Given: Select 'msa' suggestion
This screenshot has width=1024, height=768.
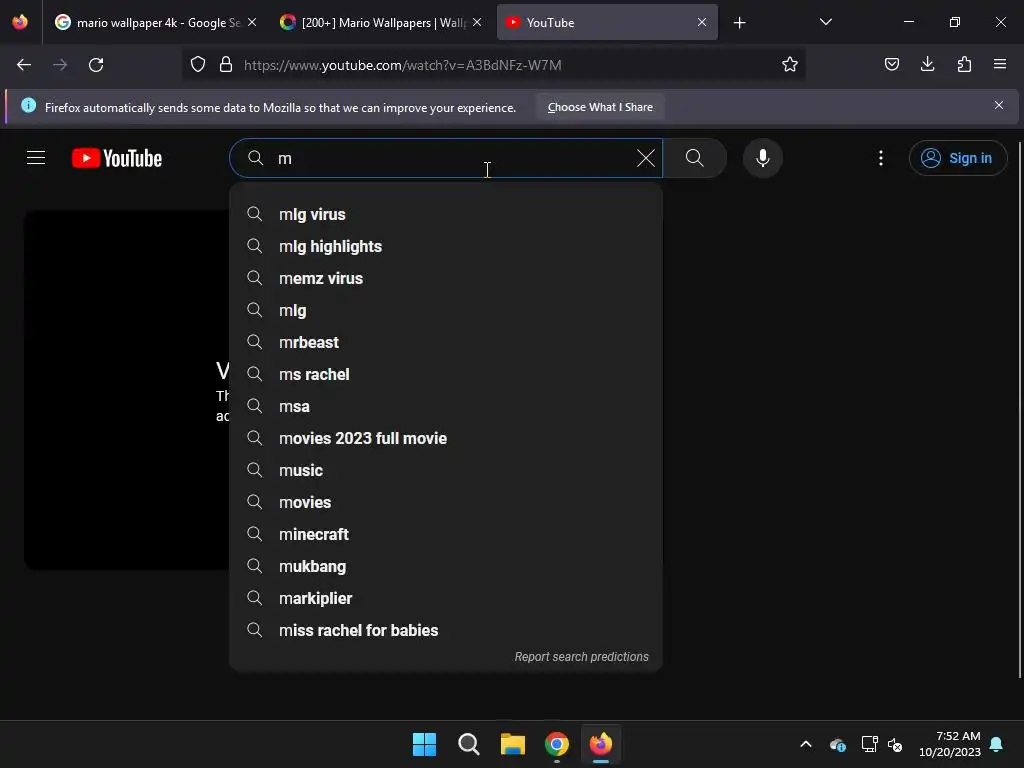Looking at the screenshot, I should (446, 406).
